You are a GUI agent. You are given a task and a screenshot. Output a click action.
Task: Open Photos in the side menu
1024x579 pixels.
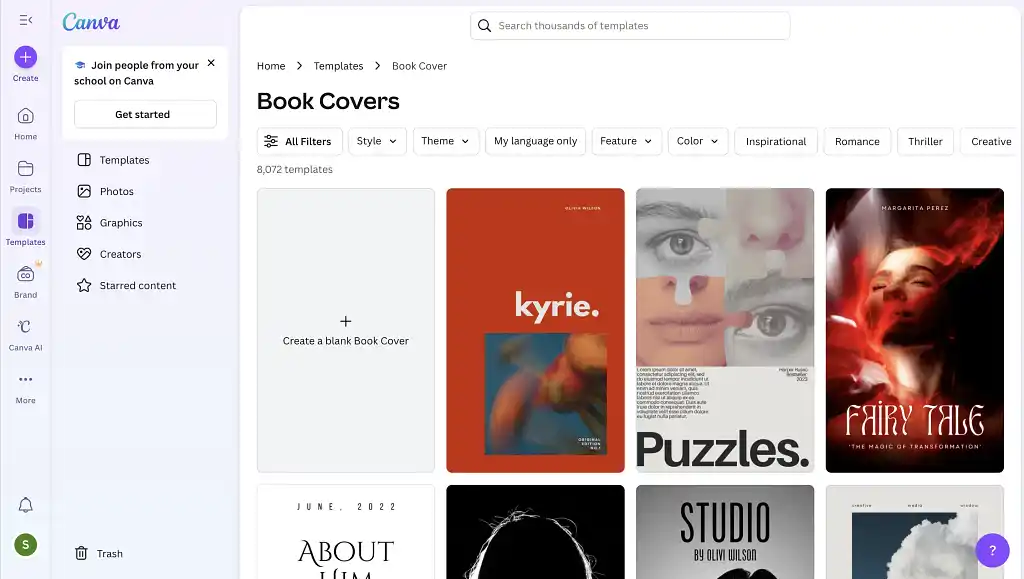click(x=116, y=191)
